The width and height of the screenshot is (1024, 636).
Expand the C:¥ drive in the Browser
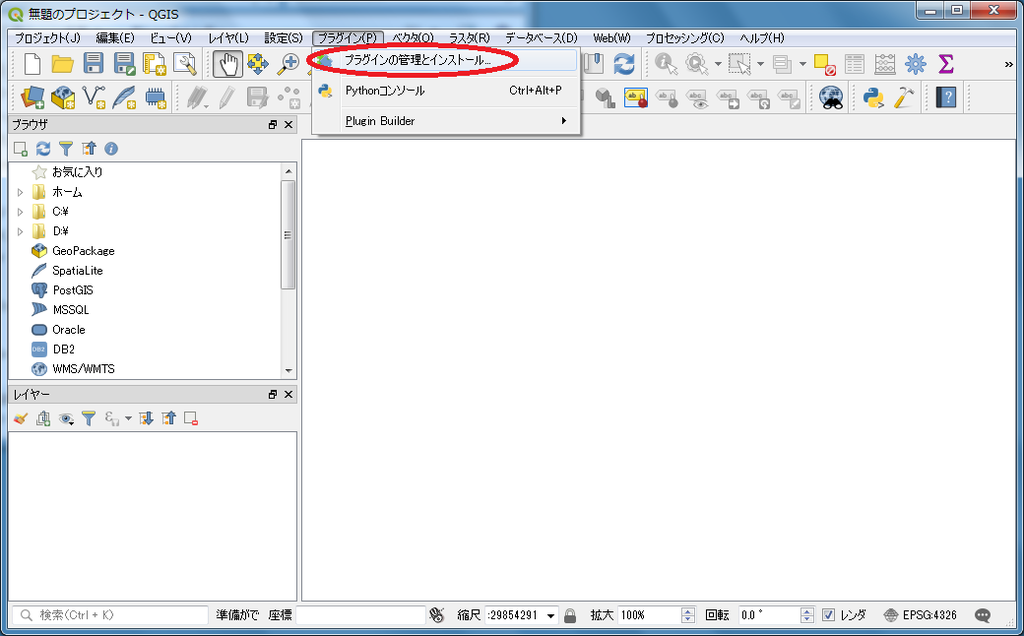(20, 212)
